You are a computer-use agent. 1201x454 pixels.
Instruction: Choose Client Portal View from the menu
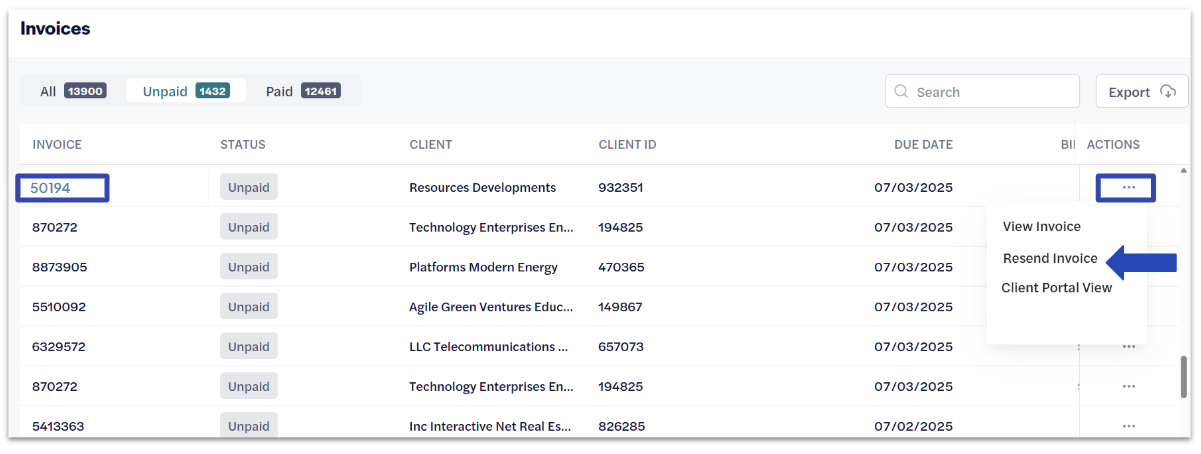(1056, 288)
